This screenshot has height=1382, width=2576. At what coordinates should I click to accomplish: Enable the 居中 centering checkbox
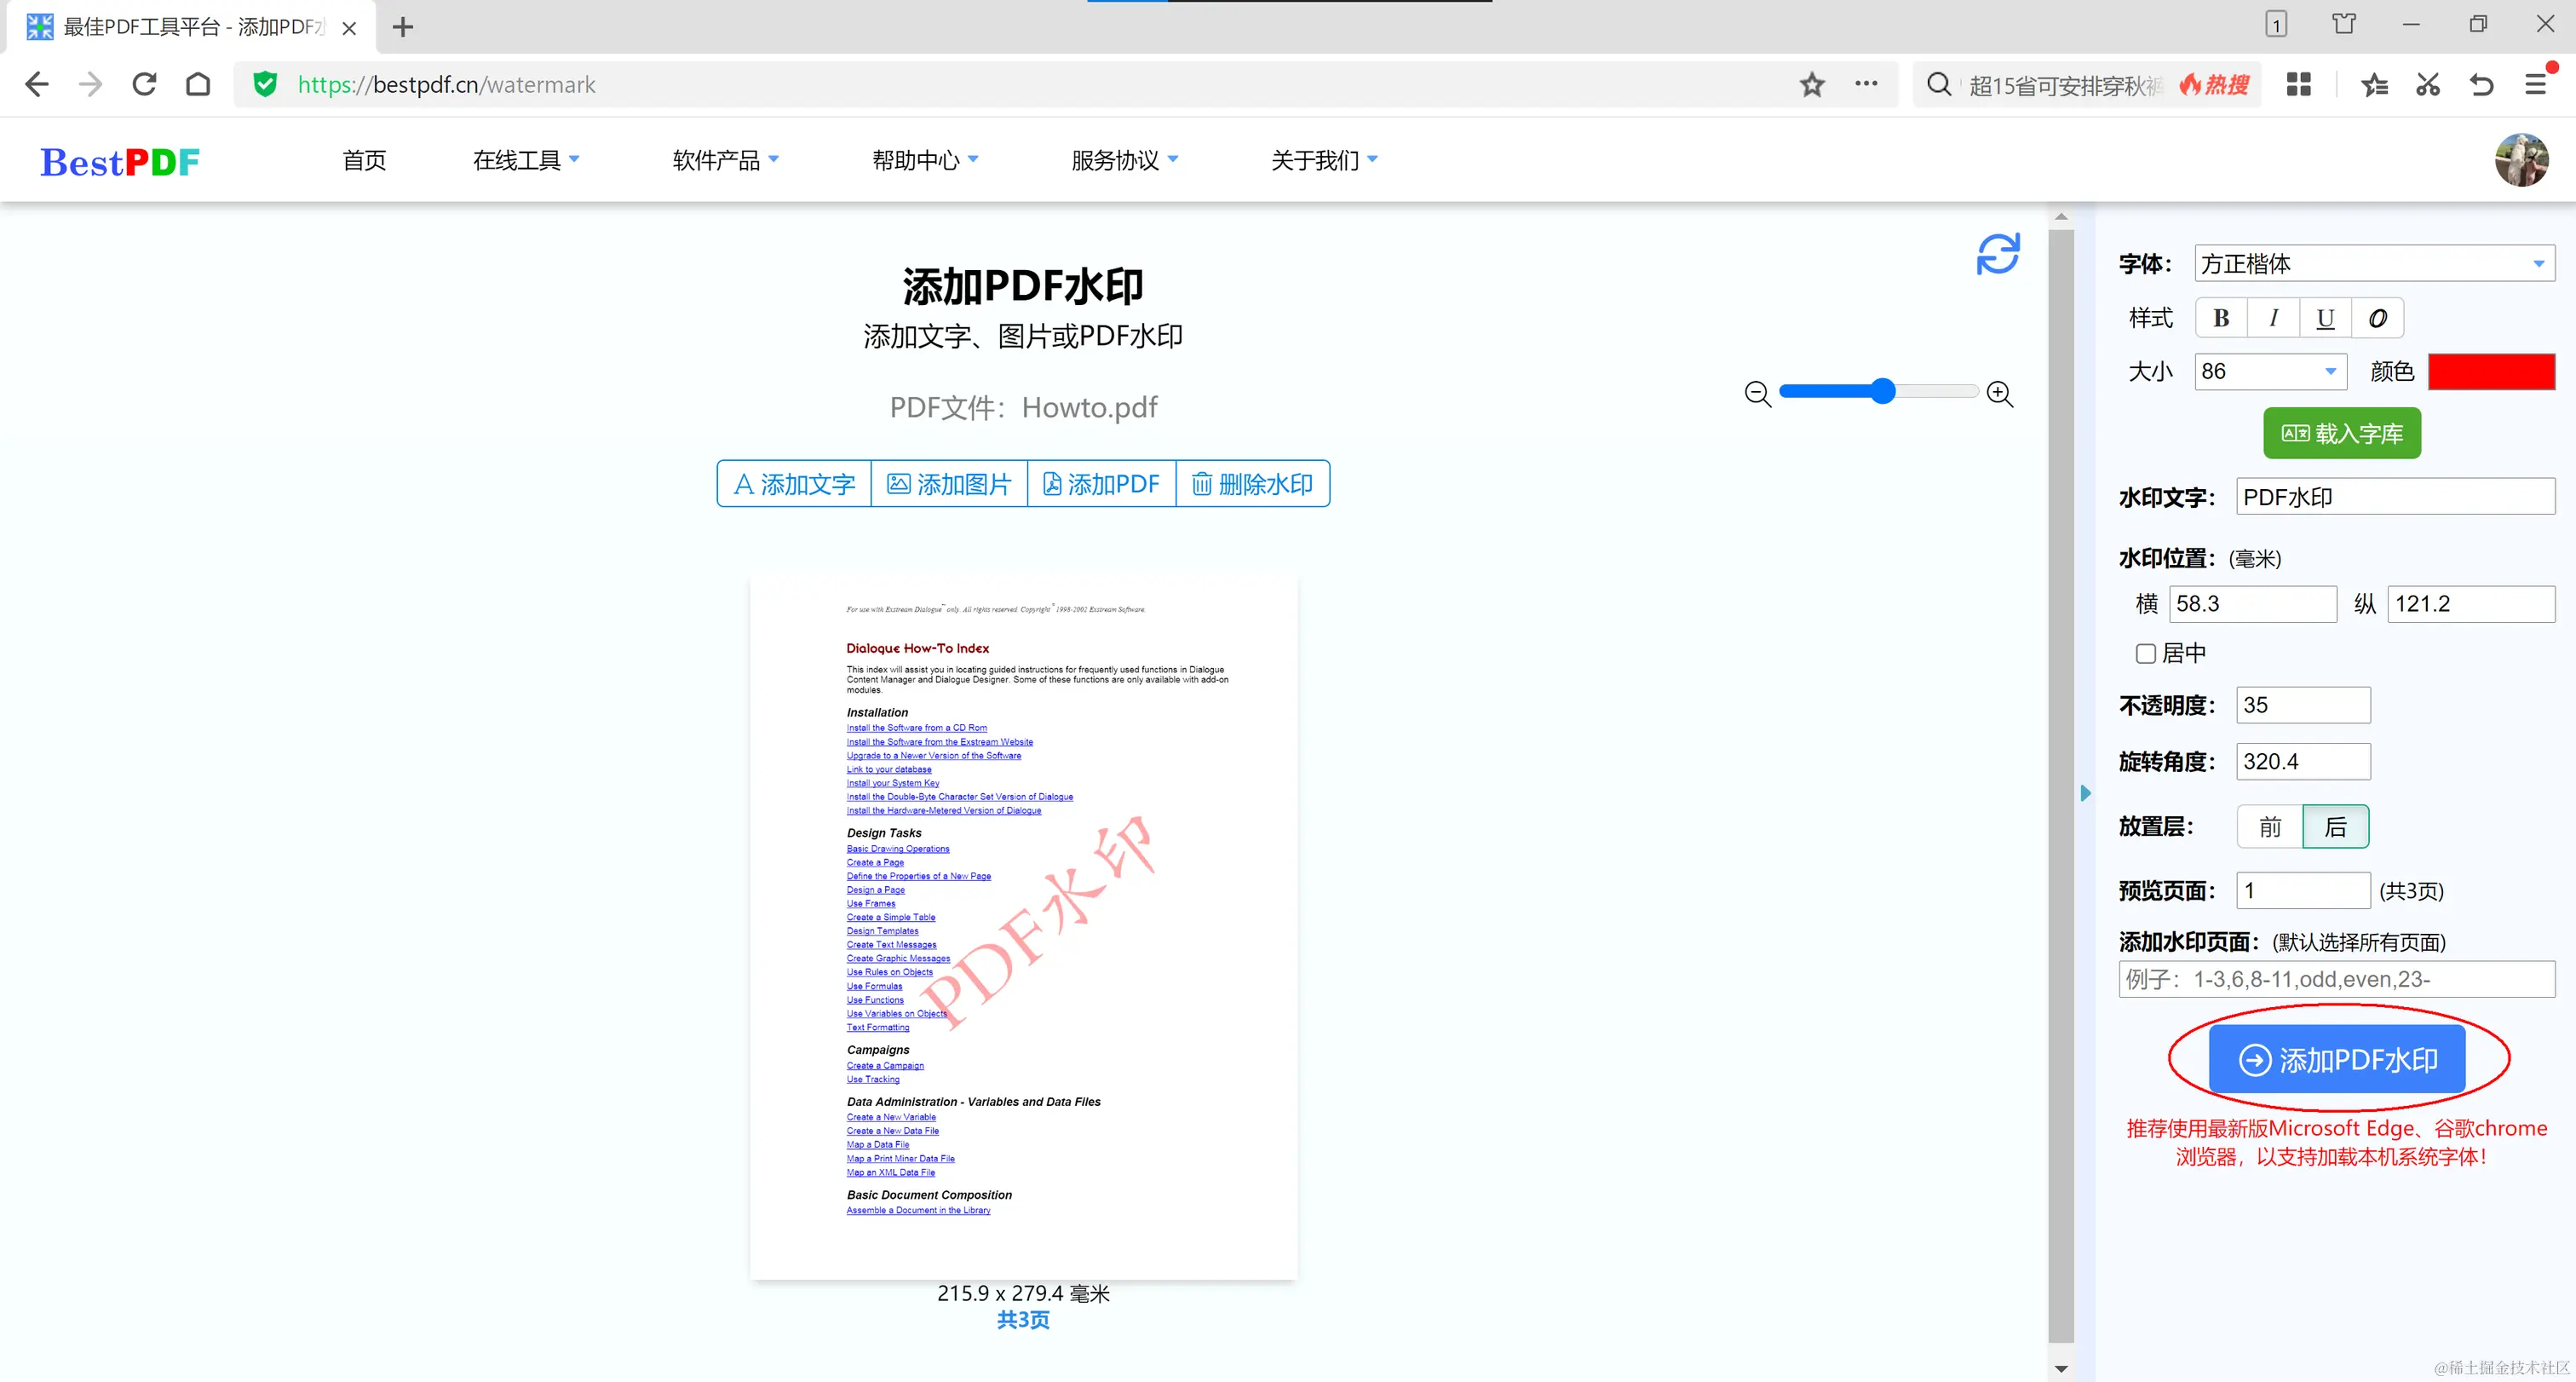2145,653
